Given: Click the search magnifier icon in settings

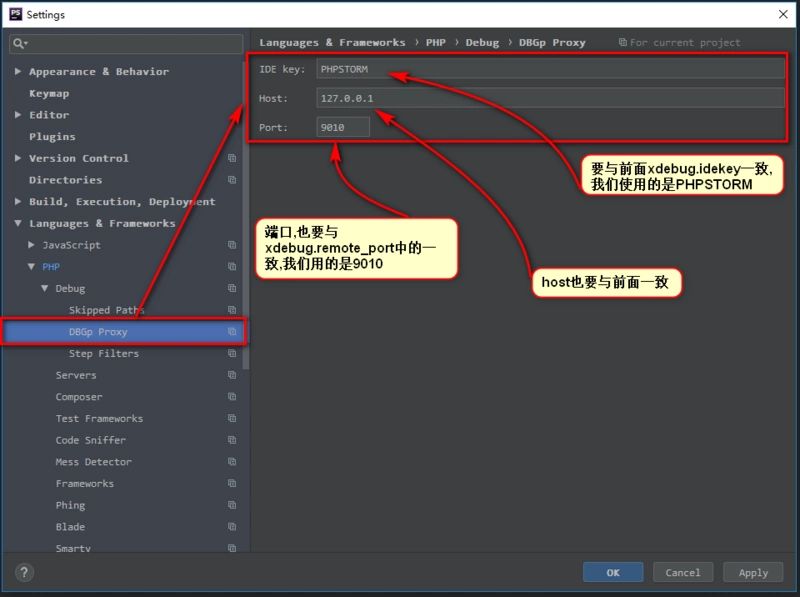Looking at the screenshot, I should 20,44.
